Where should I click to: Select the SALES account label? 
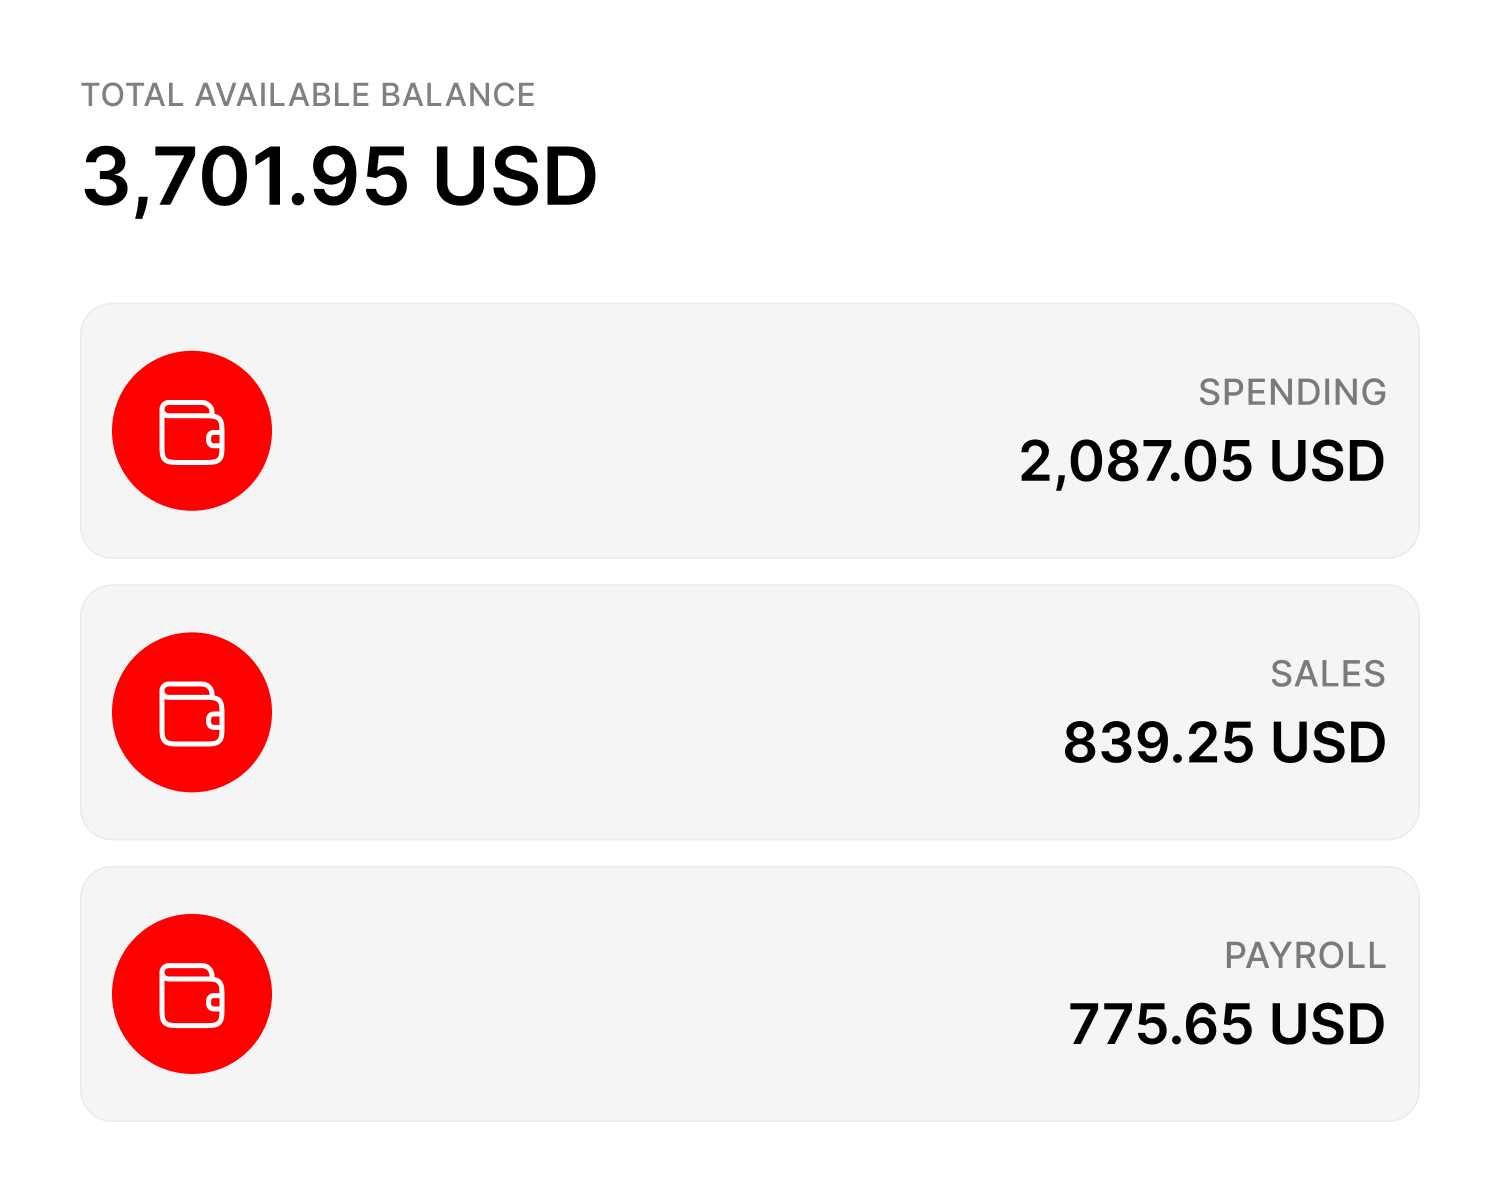pyautogui.click(x=1327, y=675)
